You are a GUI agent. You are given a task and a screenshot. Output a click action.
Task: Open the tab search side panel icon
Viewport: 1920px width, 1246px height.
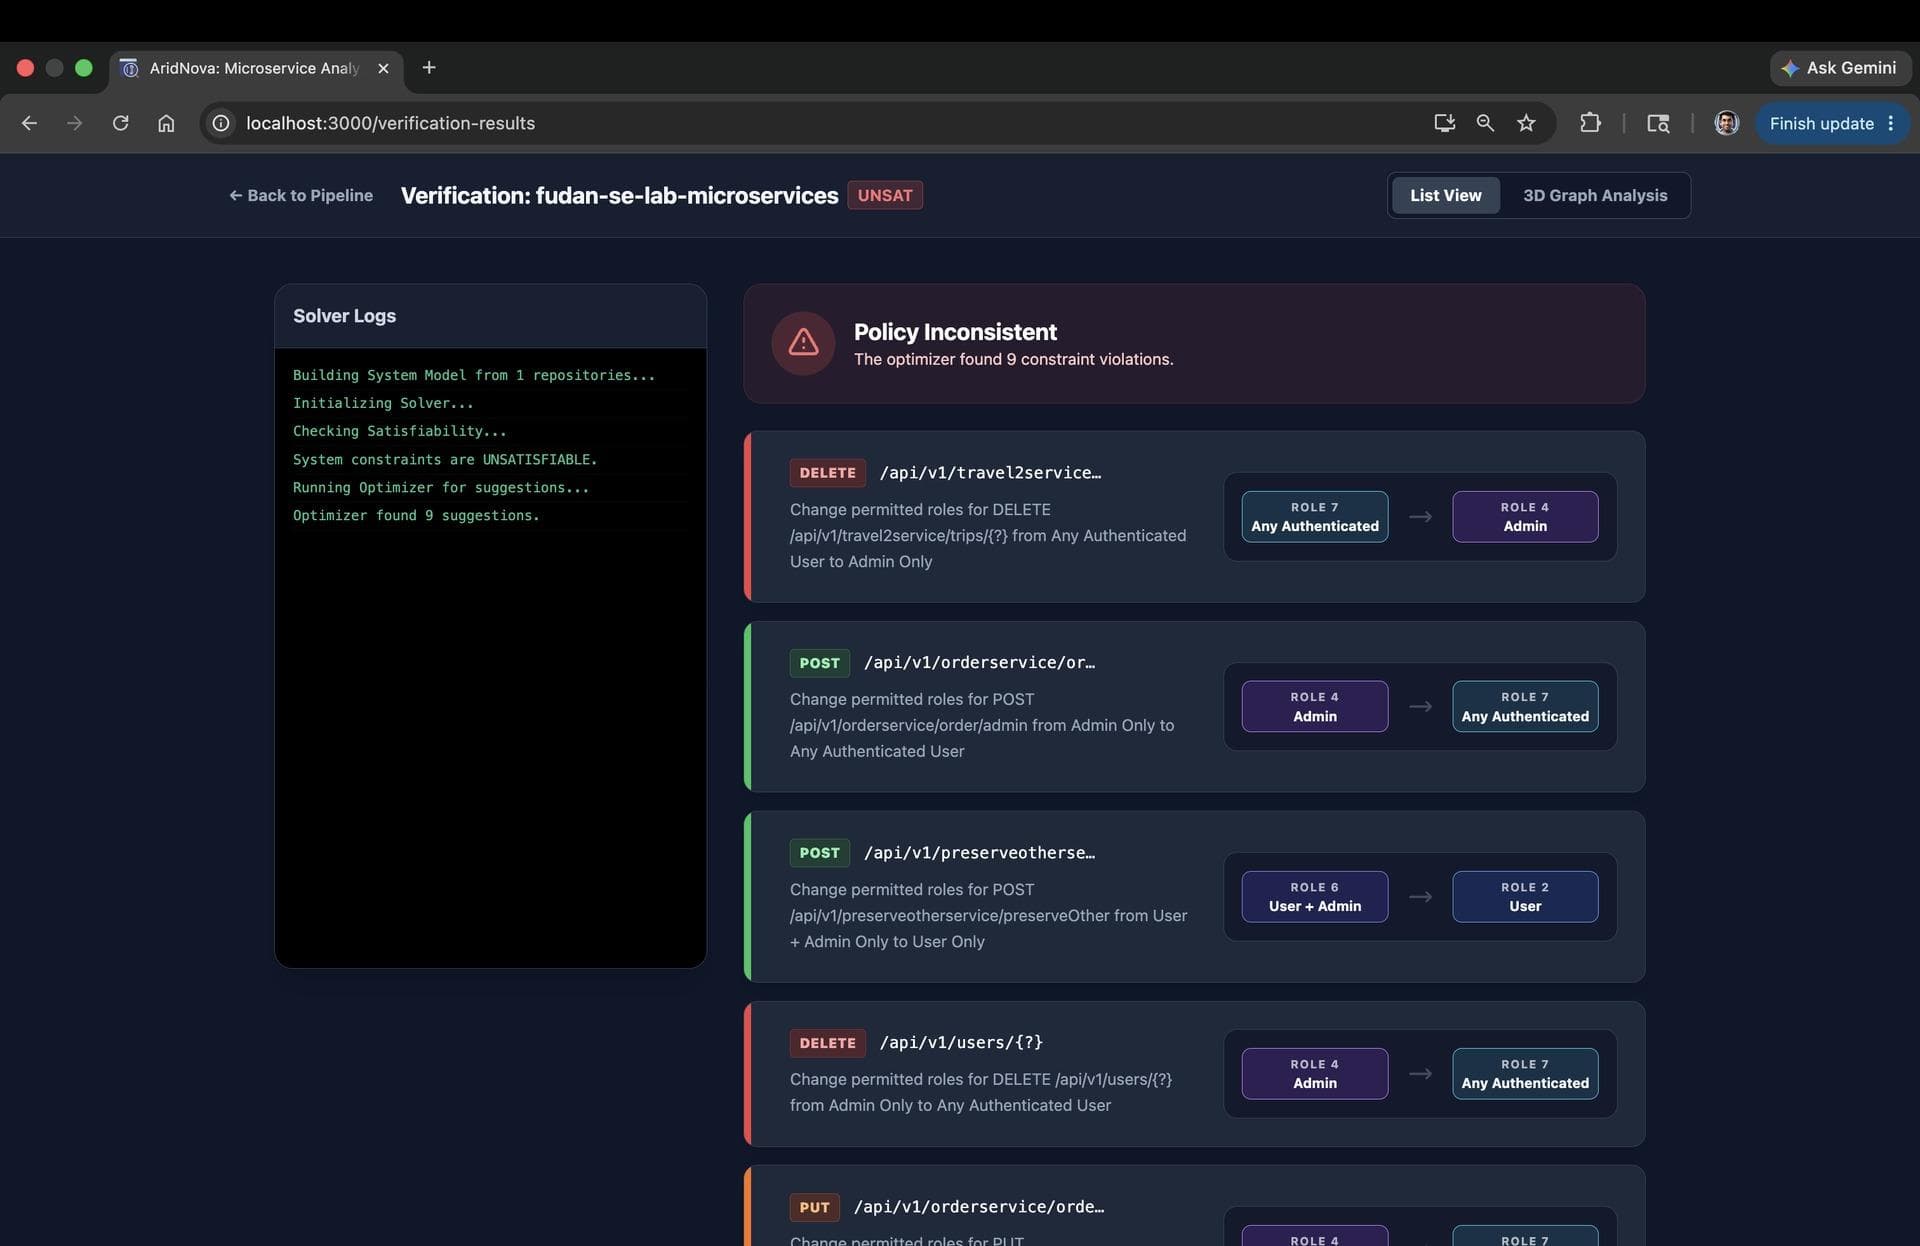[x=1658, y=123]
